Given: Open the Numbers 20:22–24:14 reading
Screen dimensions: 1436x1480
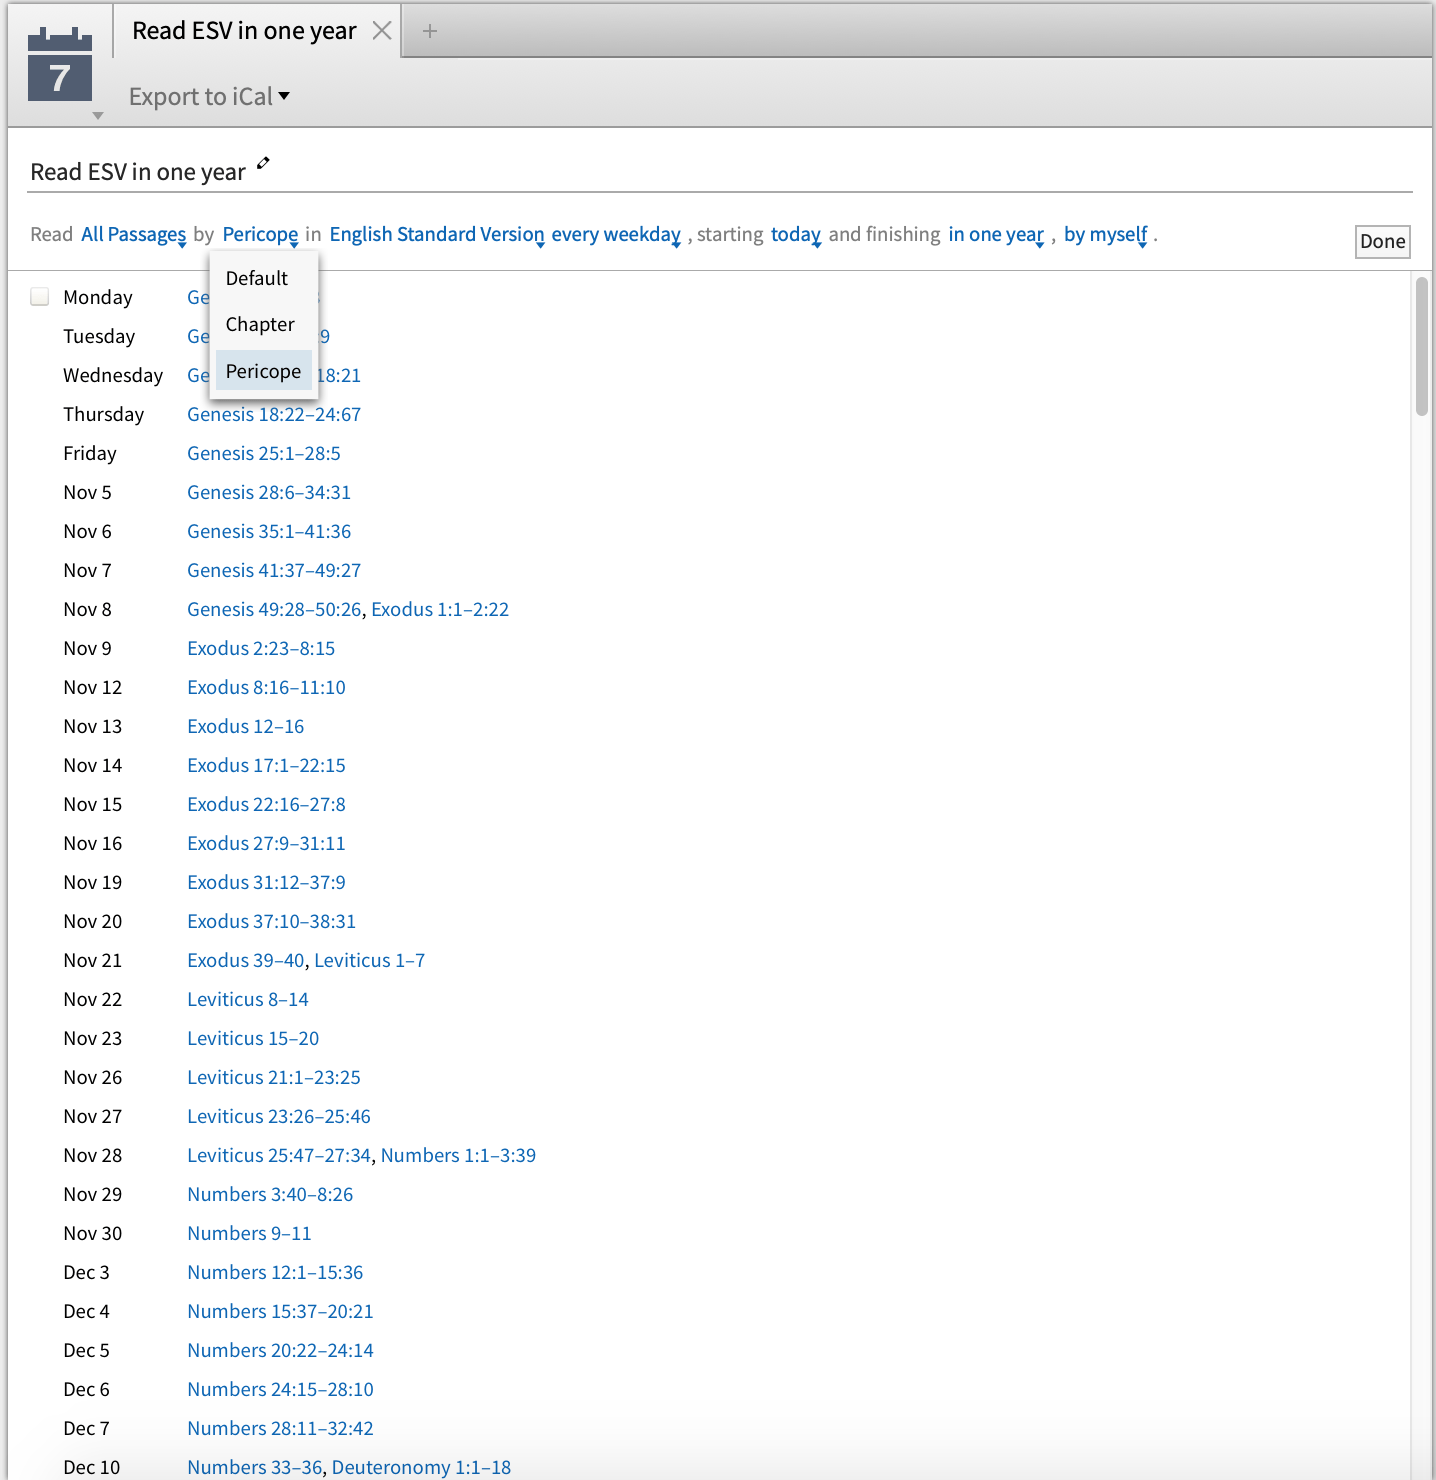Looking at the screenshot, I should pyautogui.click(x=280, y=1350).
